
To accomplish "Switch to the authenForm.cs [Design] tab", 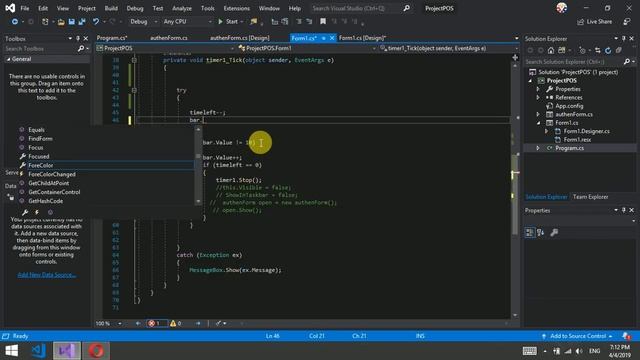I will pyautogui.click(x=240, y=38).
